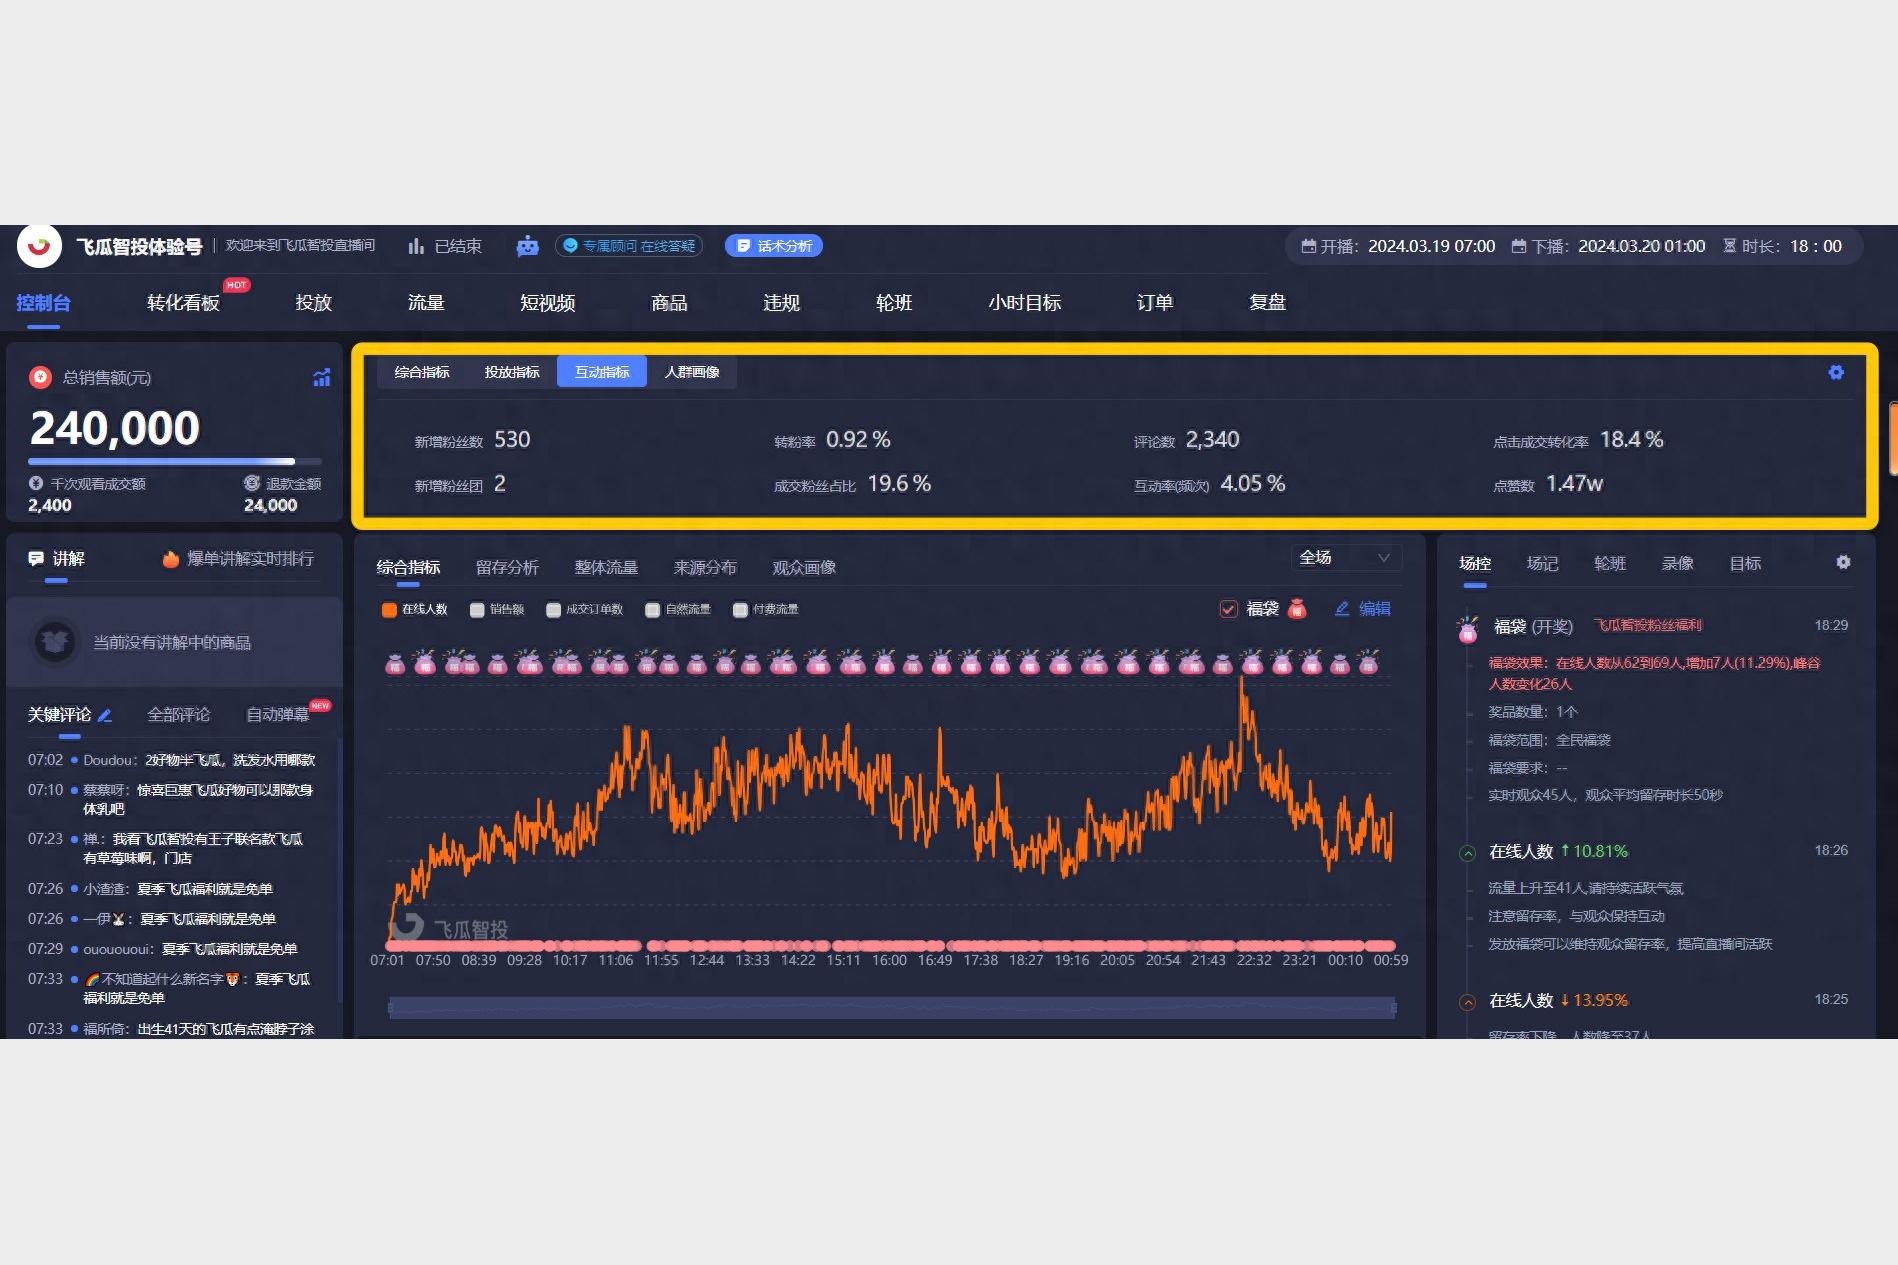
Task: Click the 已结束 status bar-chart icon
Action: click(416, 246)
